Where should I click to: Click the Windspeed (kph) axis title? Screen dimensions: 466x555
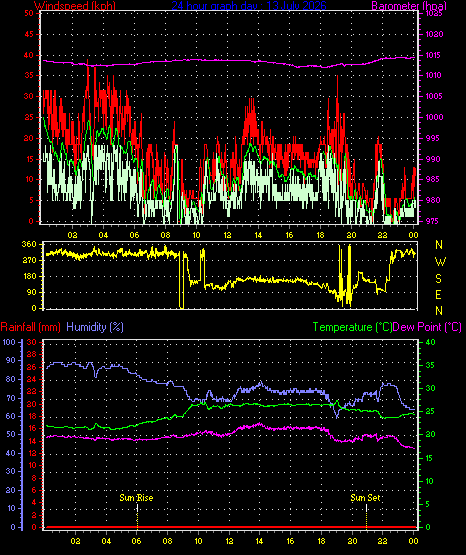tap(75, 6)
